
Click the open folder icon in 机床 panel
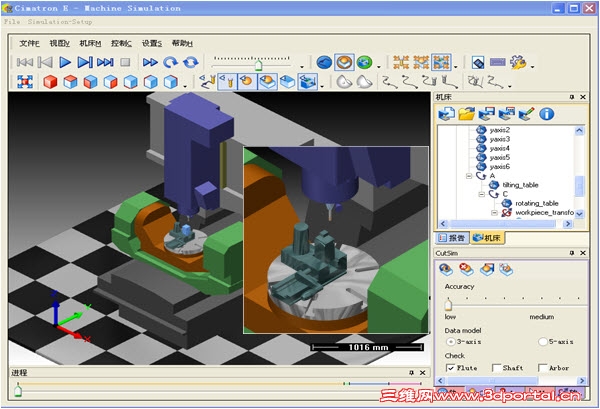click(x=467, y=114)
